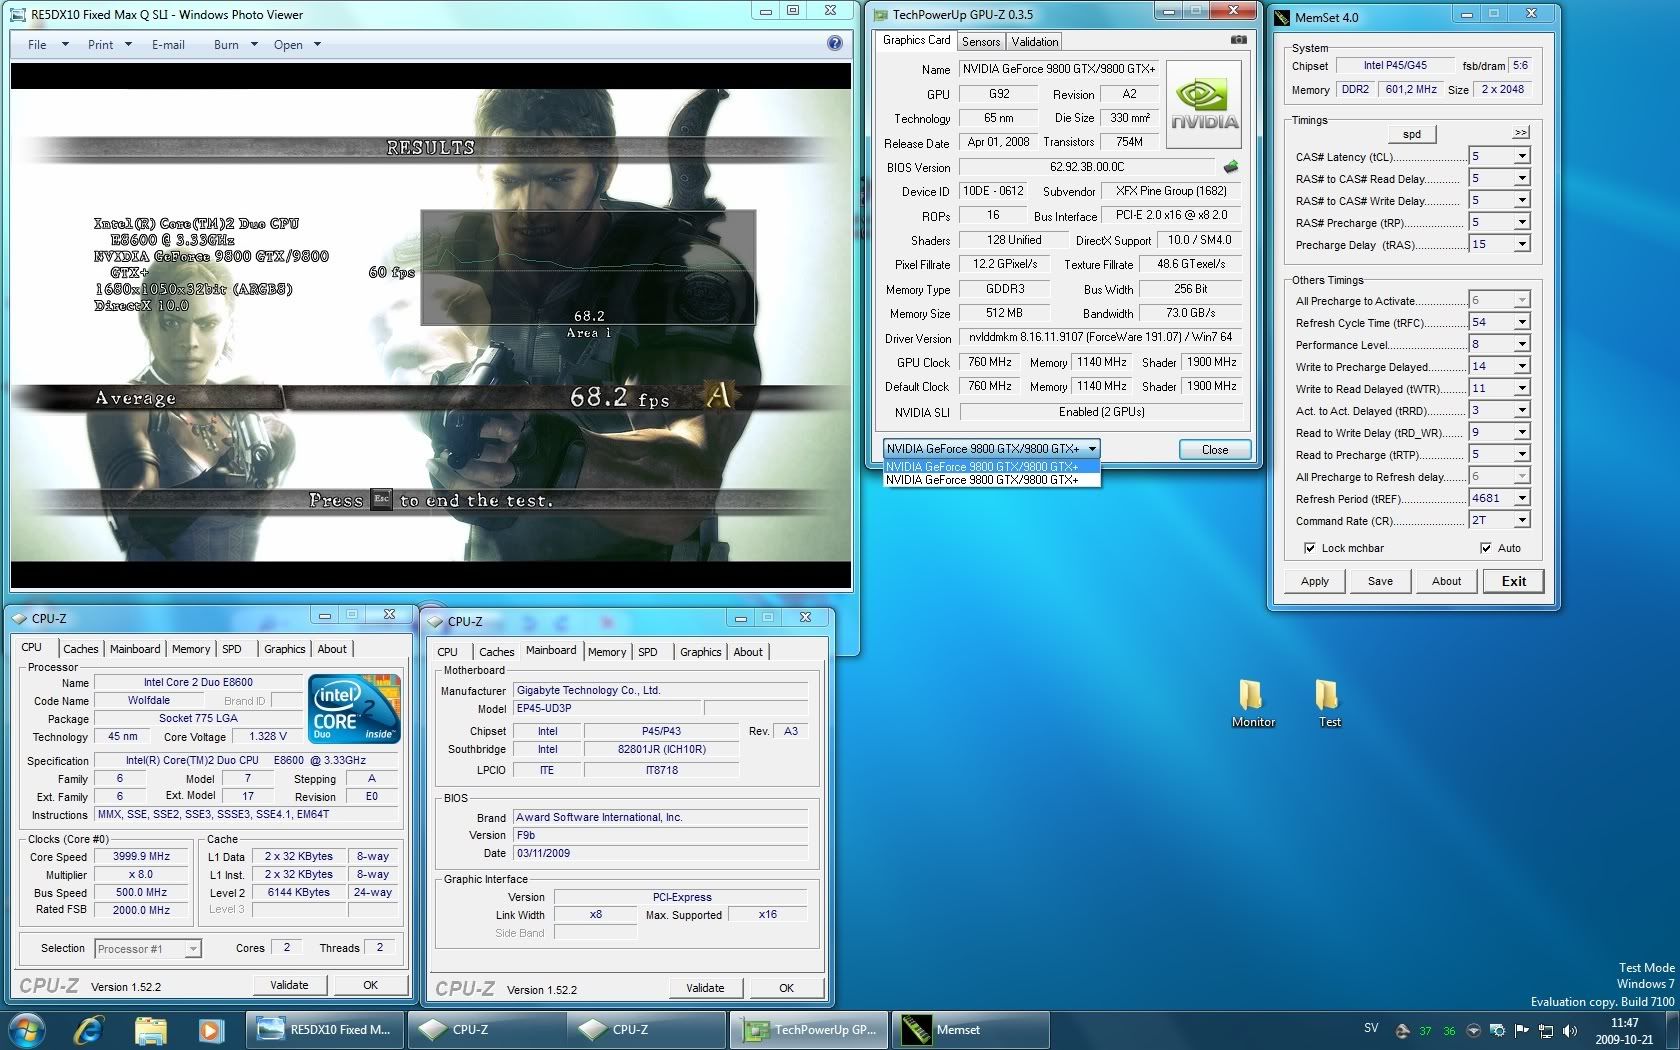Toggle the Auto checkbox in MemSet
Screen dimensions: 1680x1050
click(x=1485, y=548)
